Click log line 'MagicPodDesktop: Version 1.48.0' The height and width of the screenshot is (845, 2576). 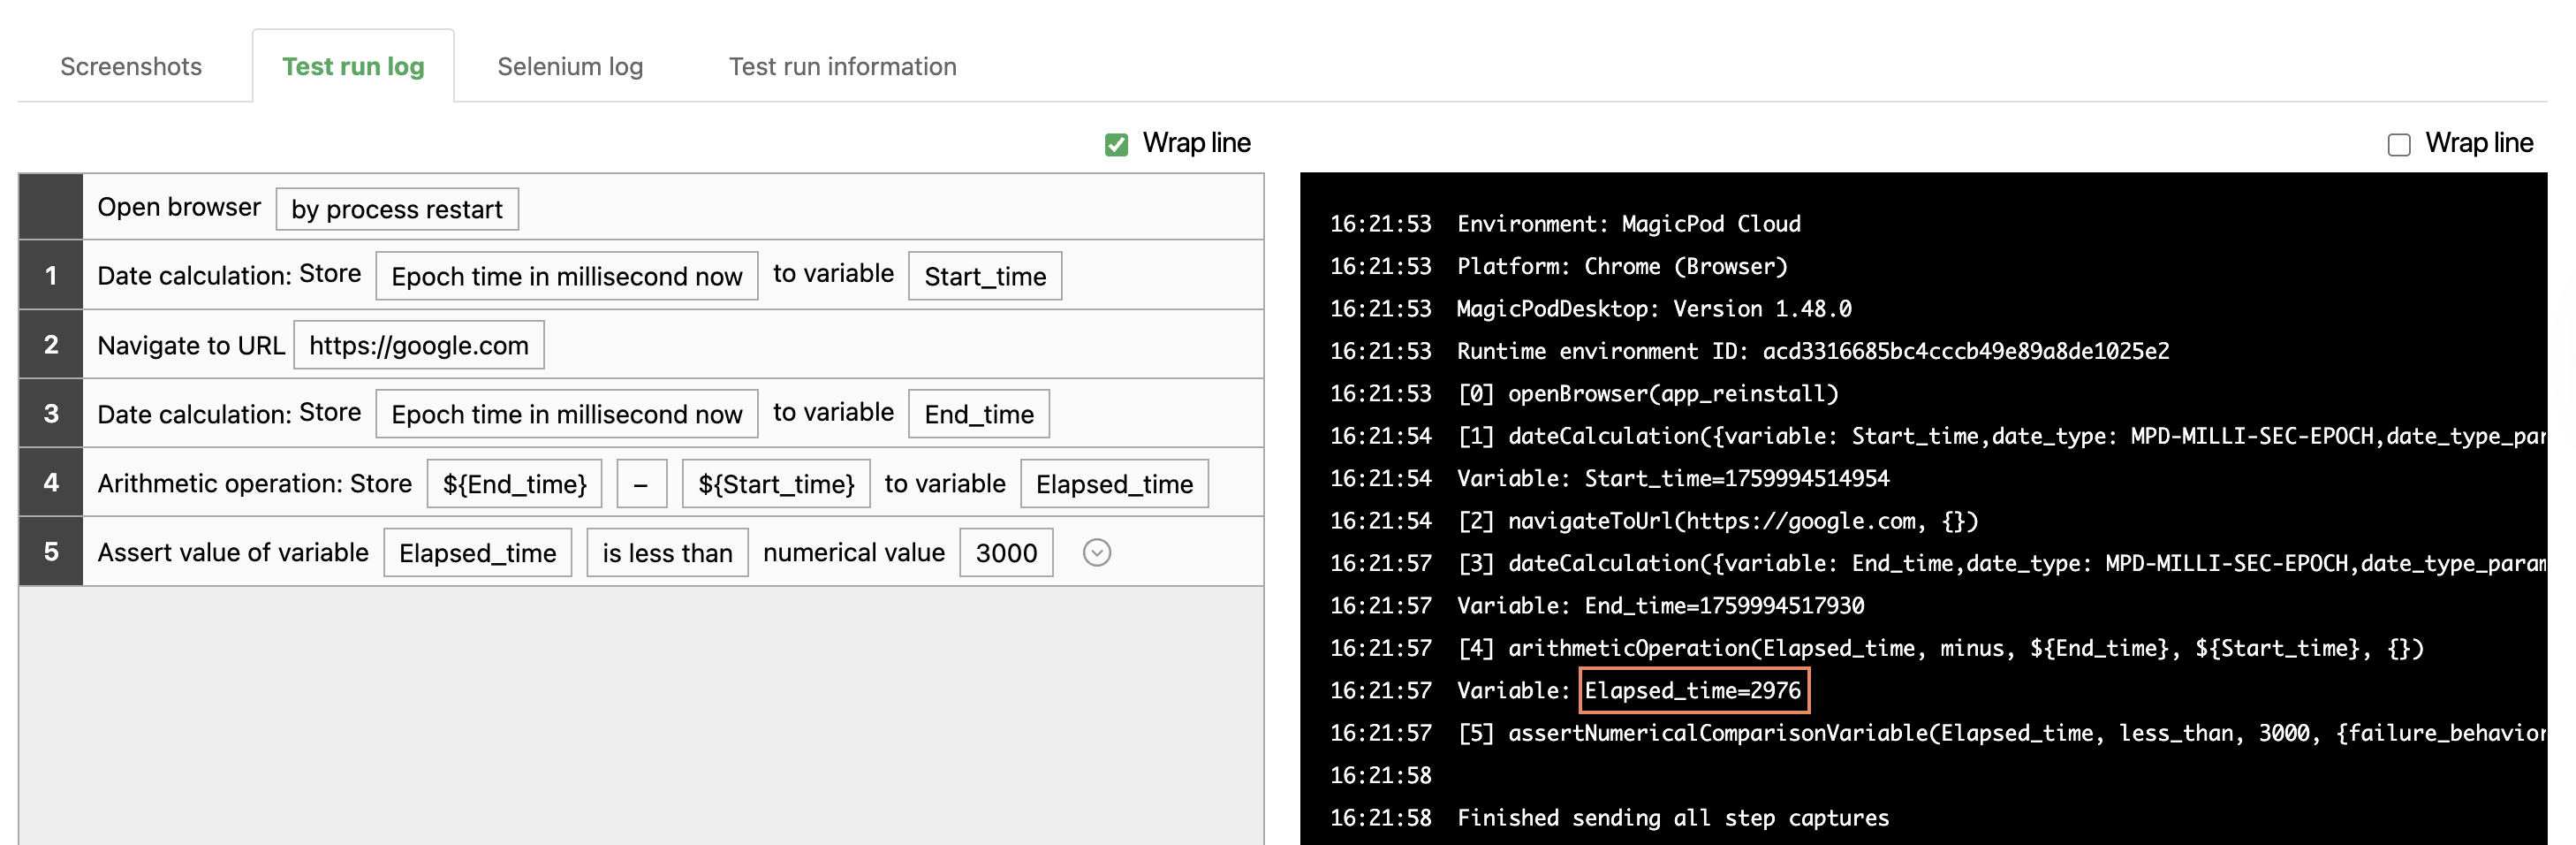[1654, 309]
